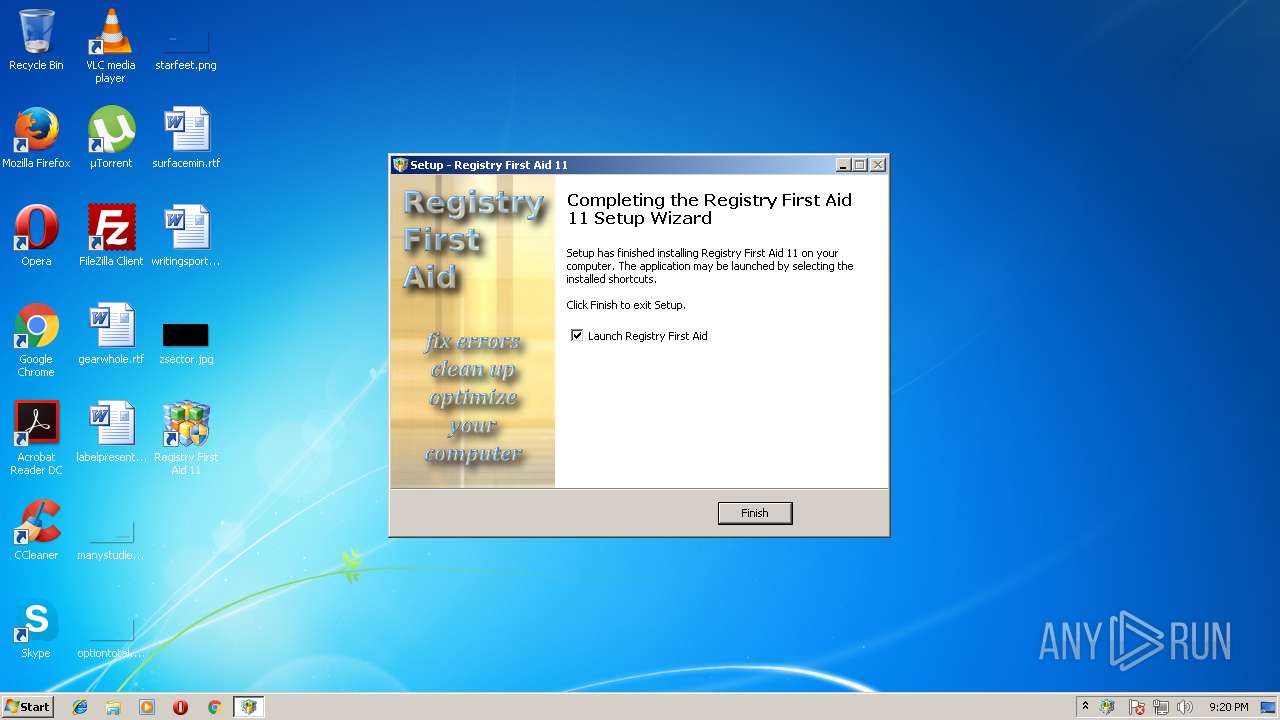Show hidden tray icons arrow
Image resolution: width=1280 pixels, height=720 pixels.
click(1085, 707)
